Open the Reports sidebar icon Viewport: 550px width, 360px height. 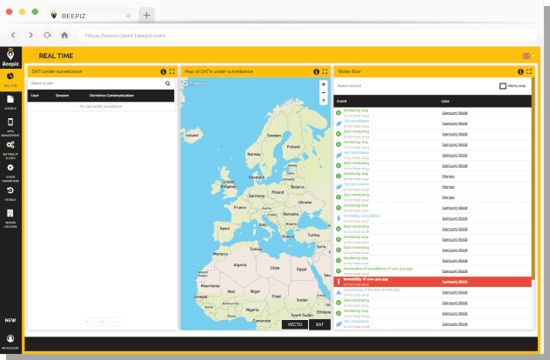[11, 100]
